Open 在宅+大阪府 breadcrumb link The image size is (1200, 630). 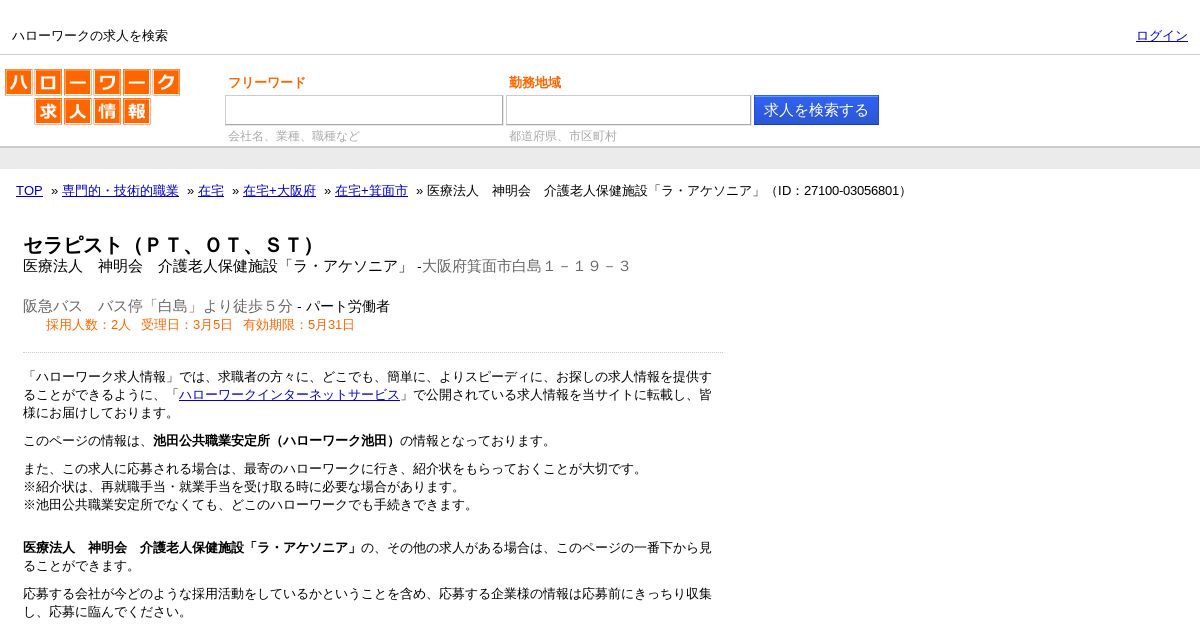279,191
